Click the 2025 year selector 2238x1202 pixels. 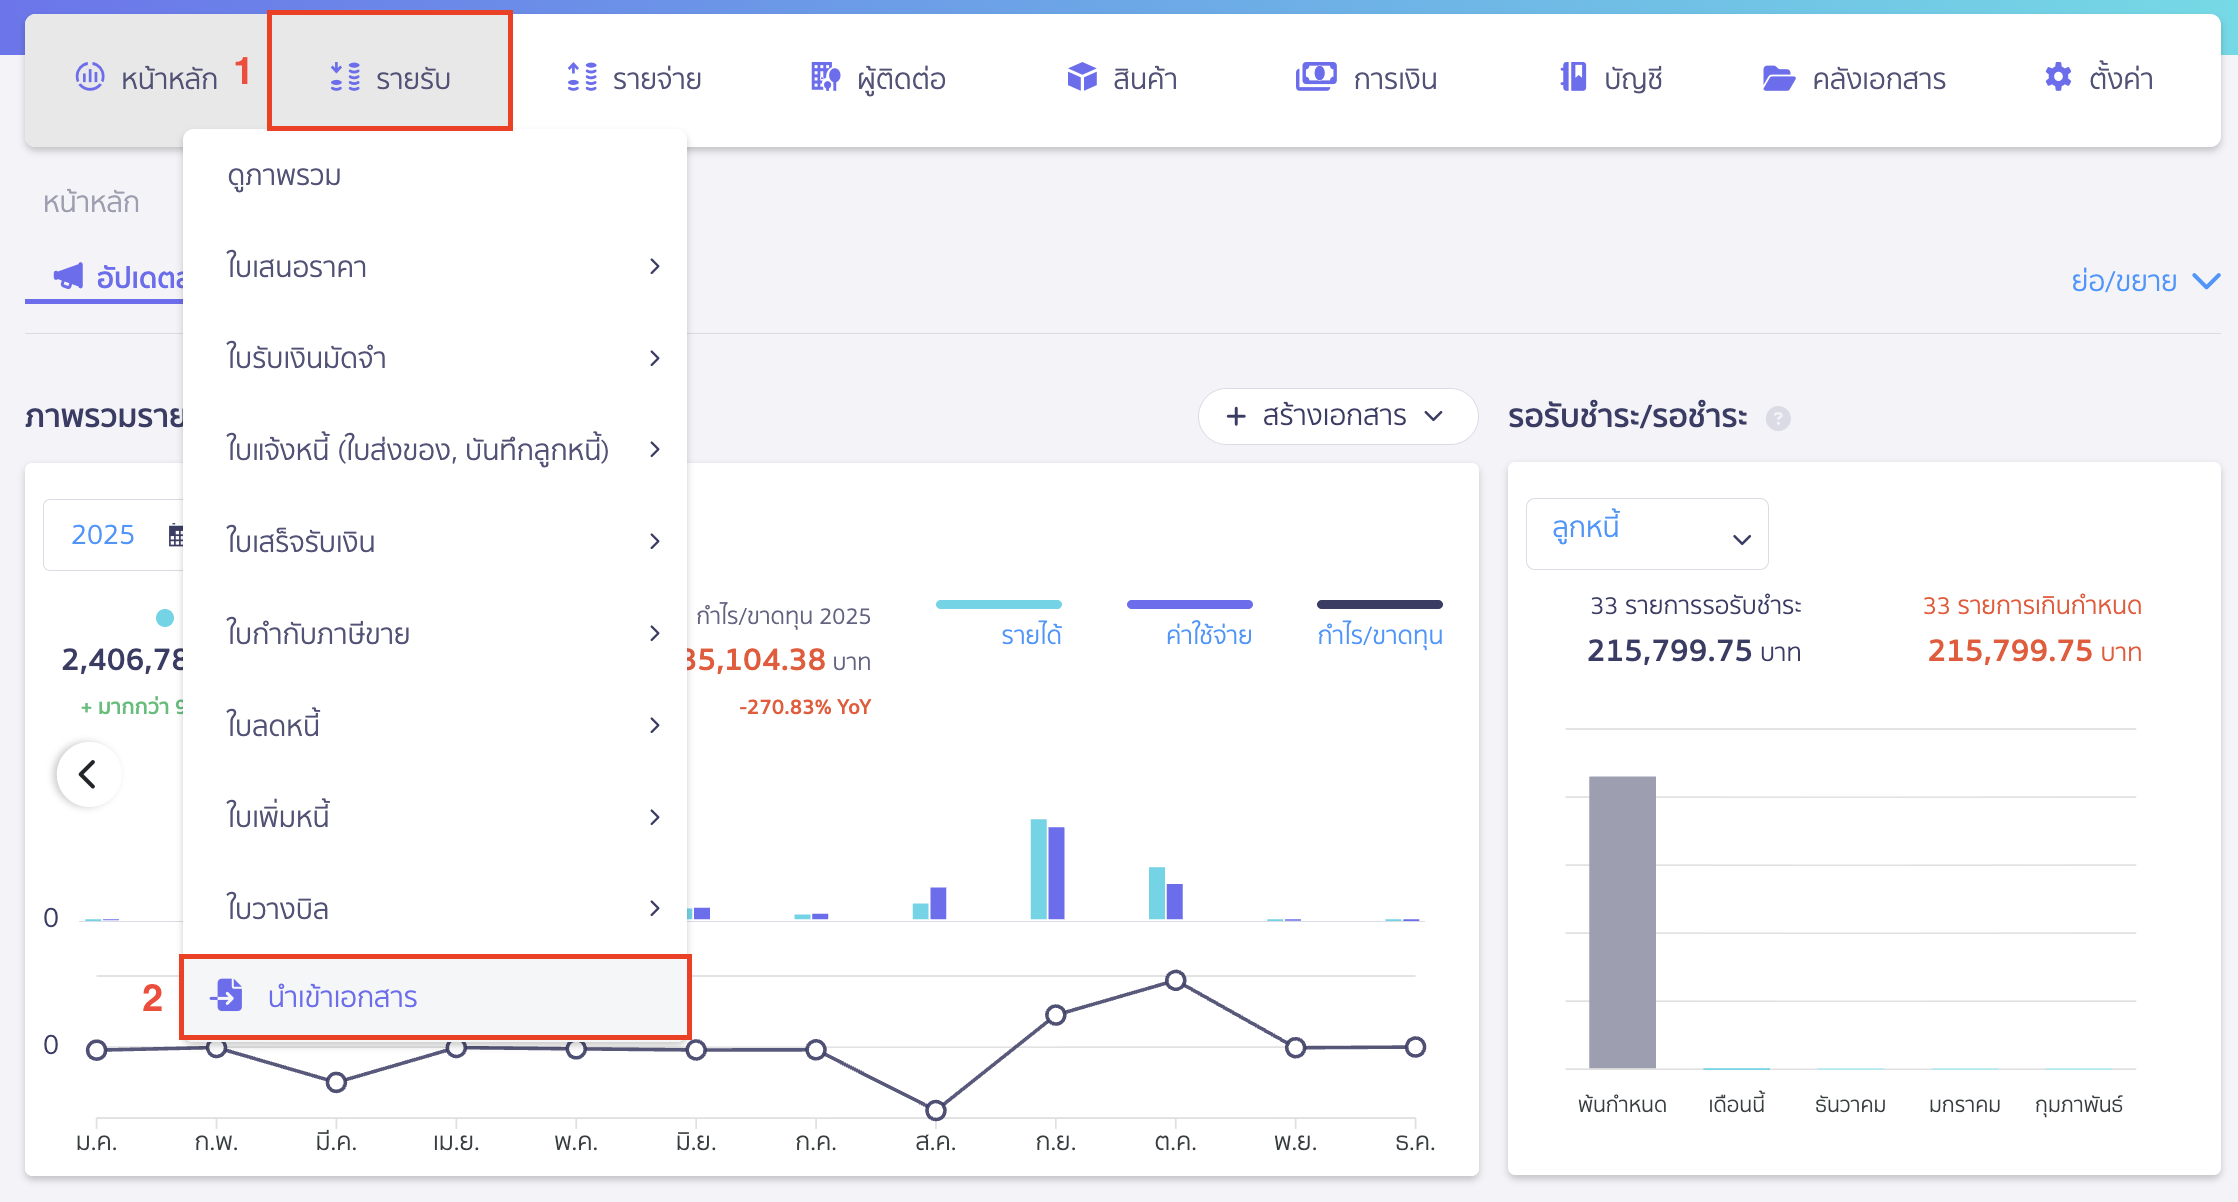point(101,534)
